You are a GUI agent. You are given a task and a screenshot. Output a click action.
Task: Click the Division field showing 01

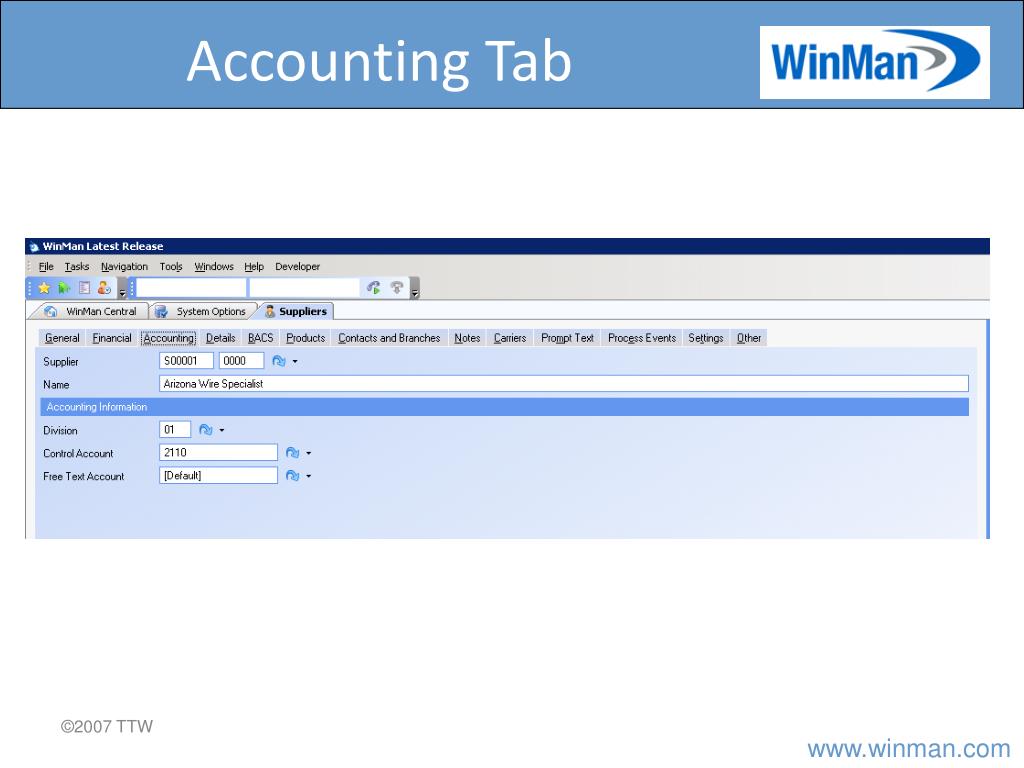175,430
